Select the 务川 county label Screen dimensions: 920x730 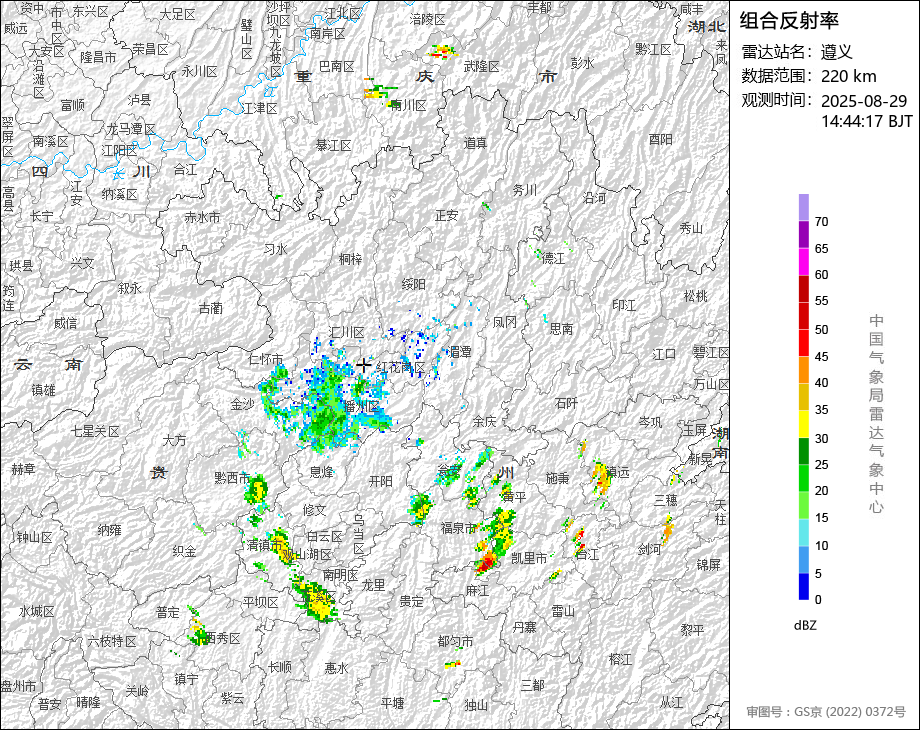tap(525, 190)
